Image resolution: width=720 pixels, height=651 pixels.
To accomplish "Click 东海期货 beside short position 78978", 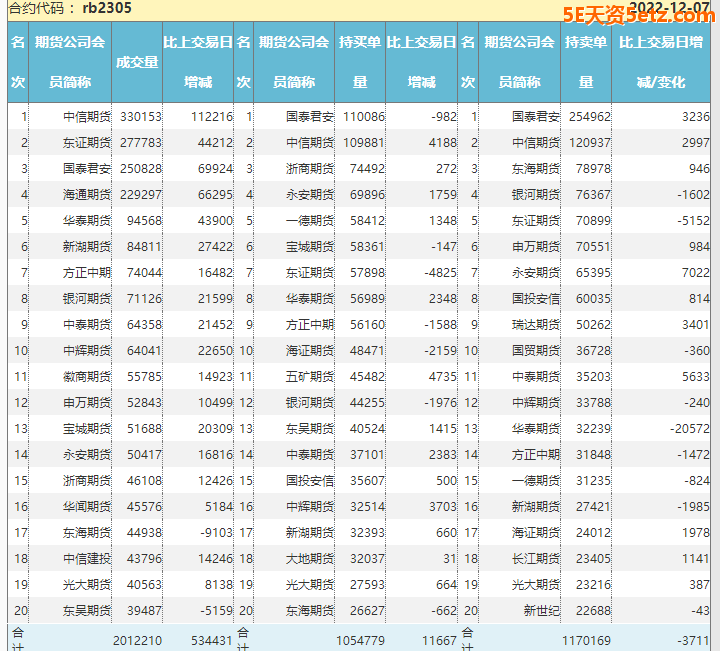I will coord(536,168).
